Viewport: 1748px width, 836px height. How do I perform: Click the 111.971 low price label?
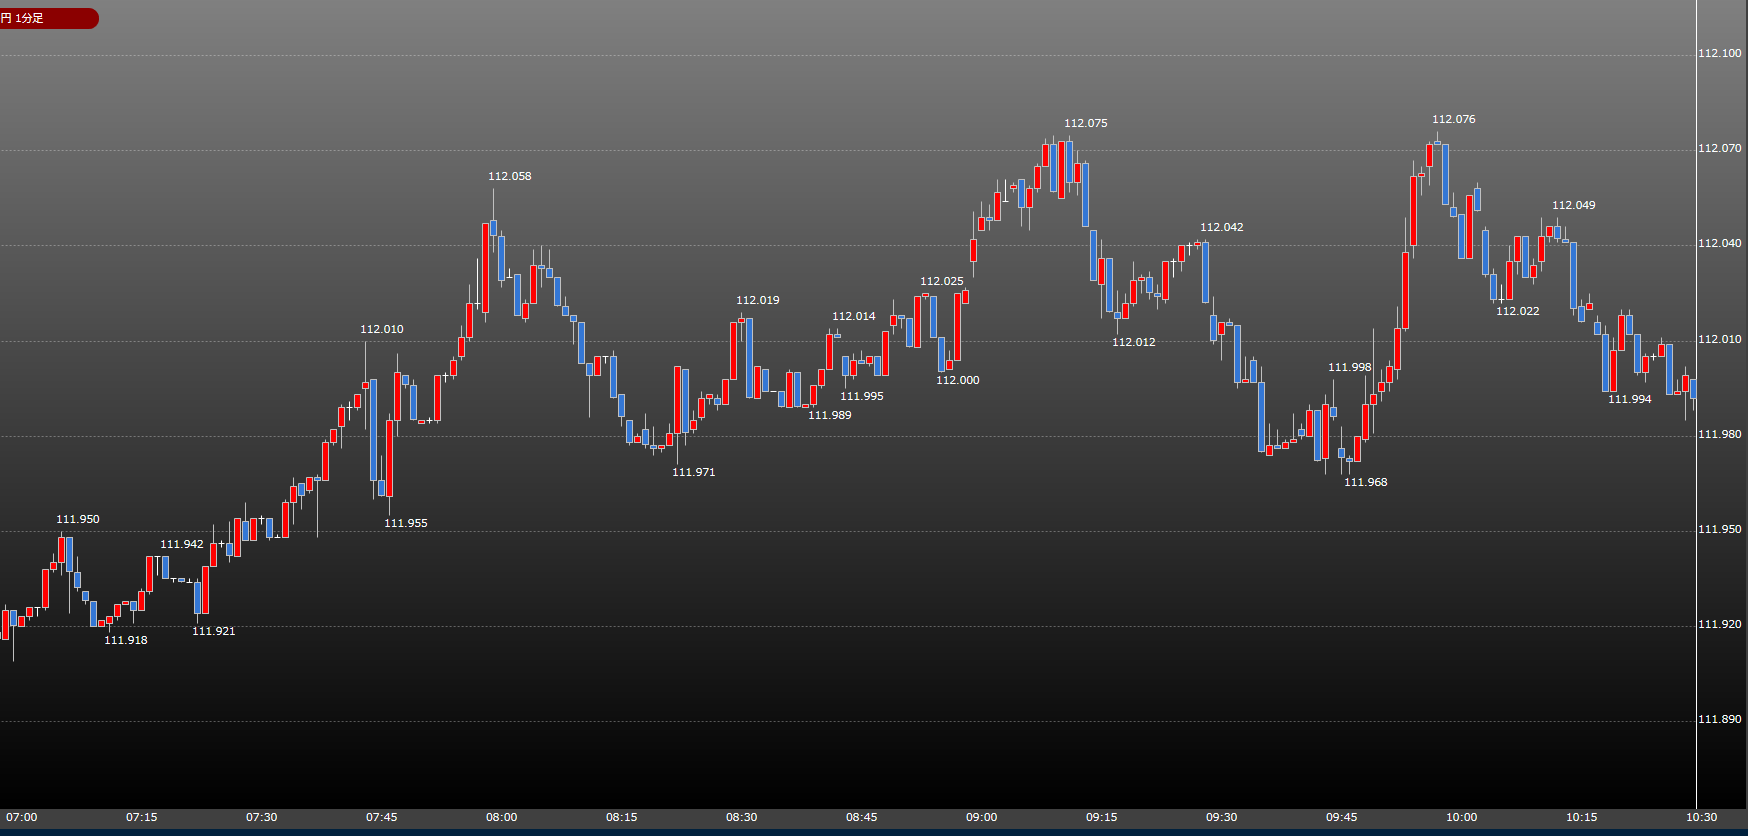(x=694, y=472)
